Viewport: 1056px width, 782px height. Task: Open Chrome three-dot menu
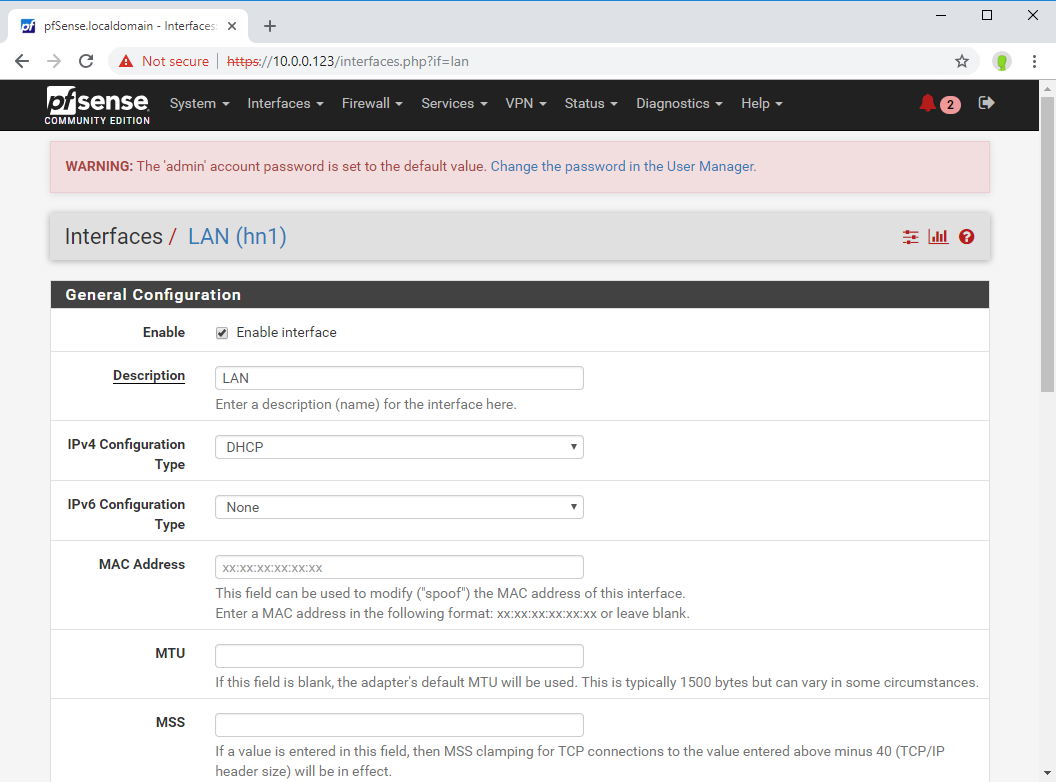1034,61
